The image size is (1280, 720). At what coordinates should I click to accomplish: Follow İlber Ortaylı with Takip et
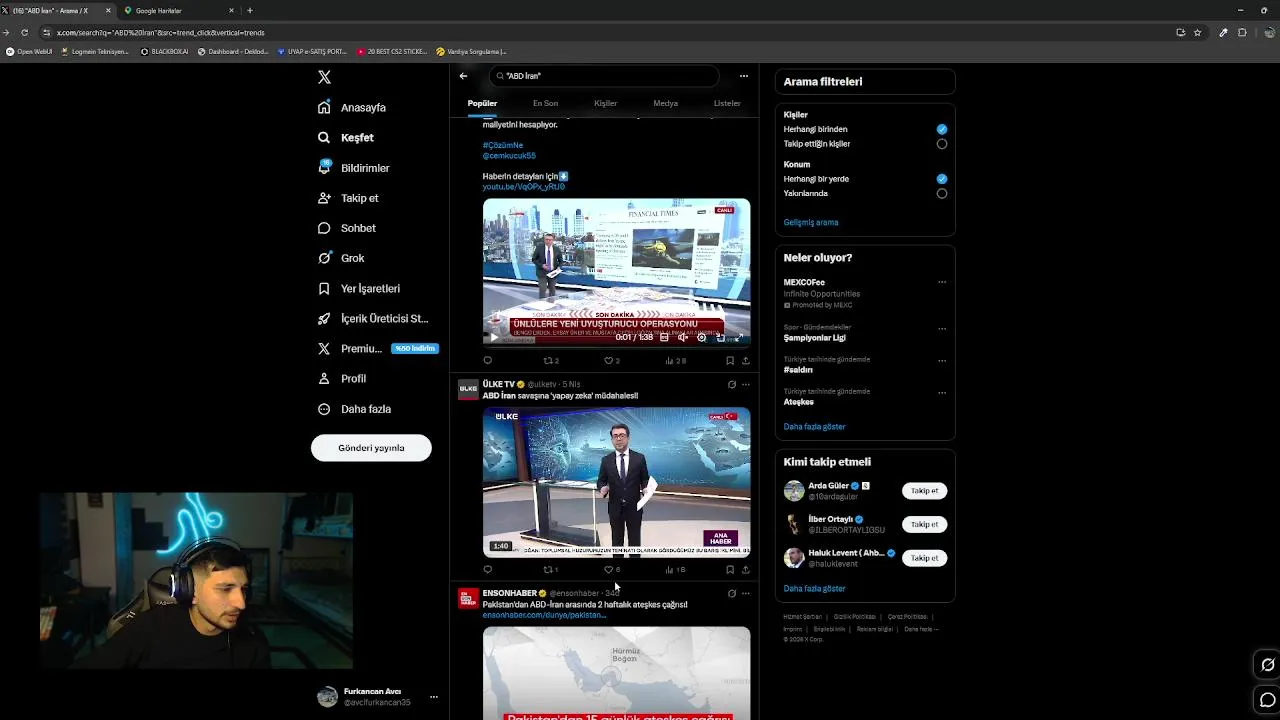tap(924, 524)
